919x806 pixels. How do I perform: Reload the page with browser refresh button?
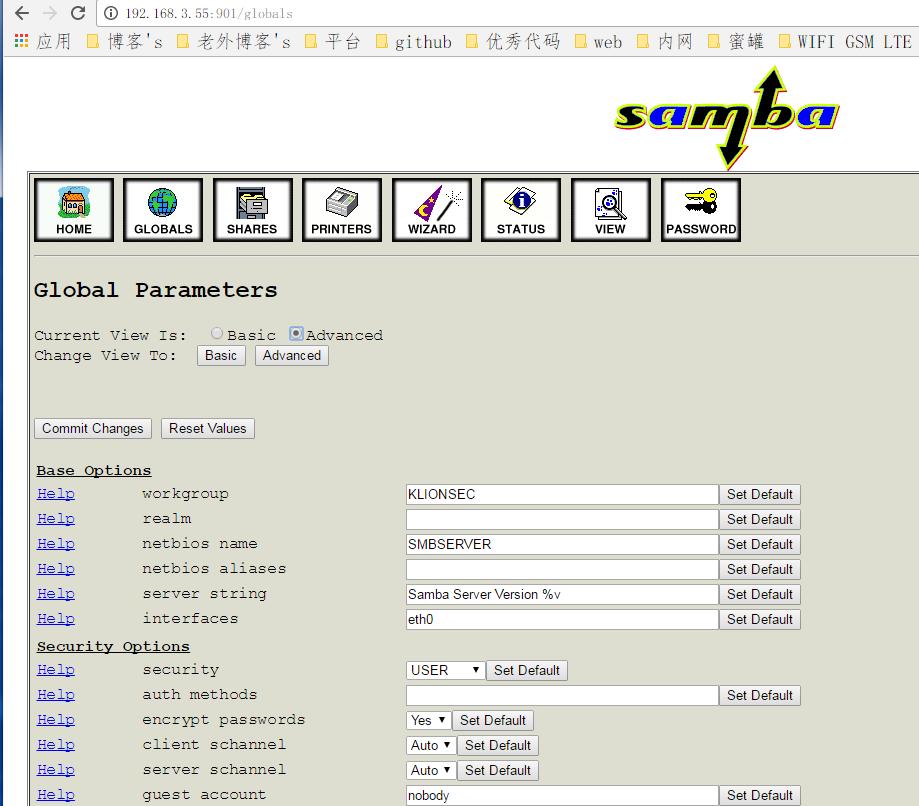(78, 14)
